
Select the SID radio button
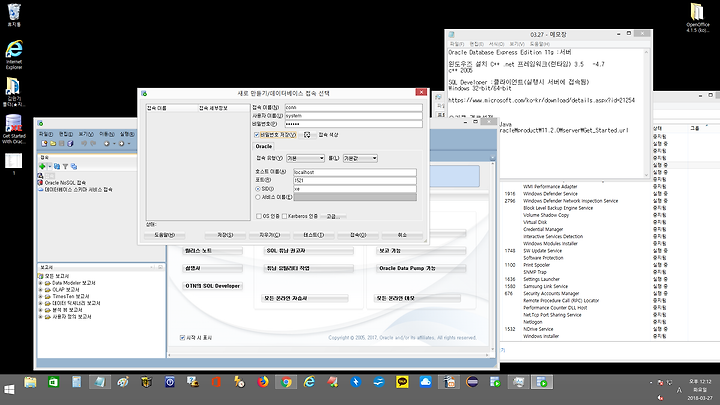coord(258,189)
